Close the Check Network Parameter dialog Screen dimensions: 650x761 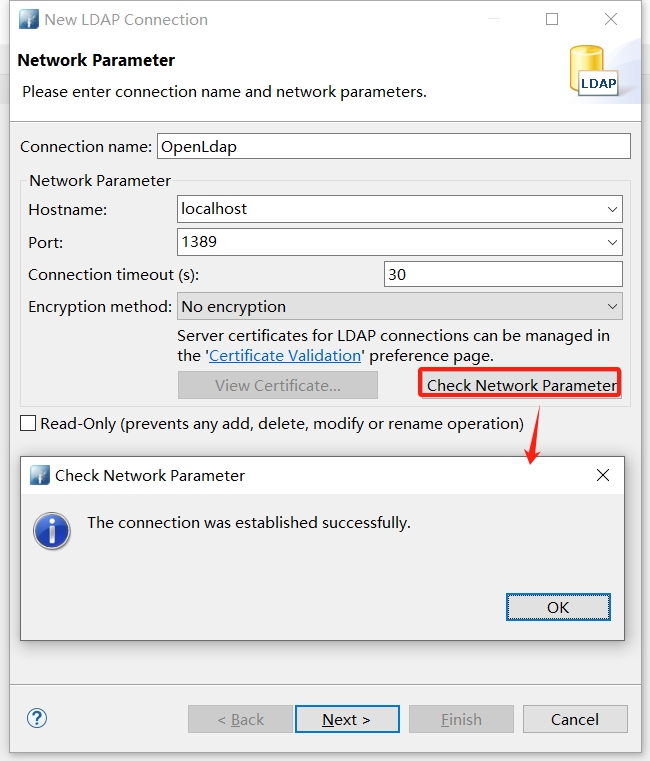click(602, 475)
